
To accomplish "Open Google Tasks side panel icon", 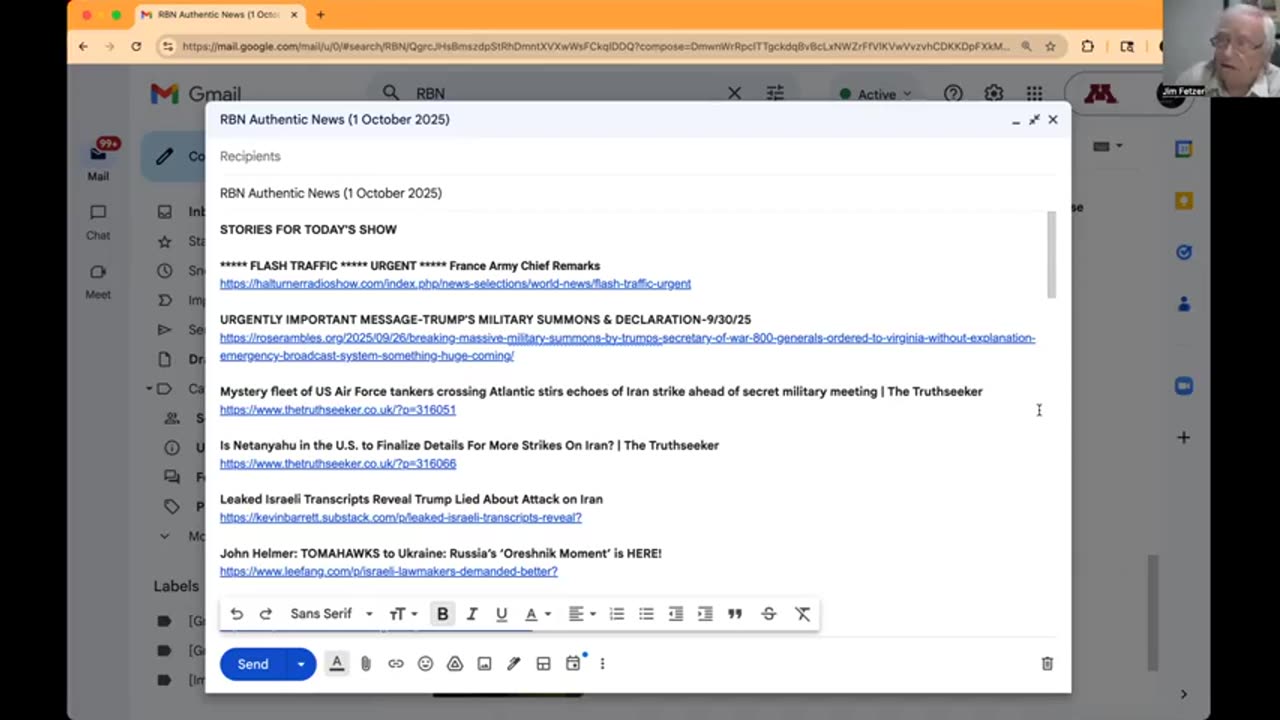I will pos(1184,252).
